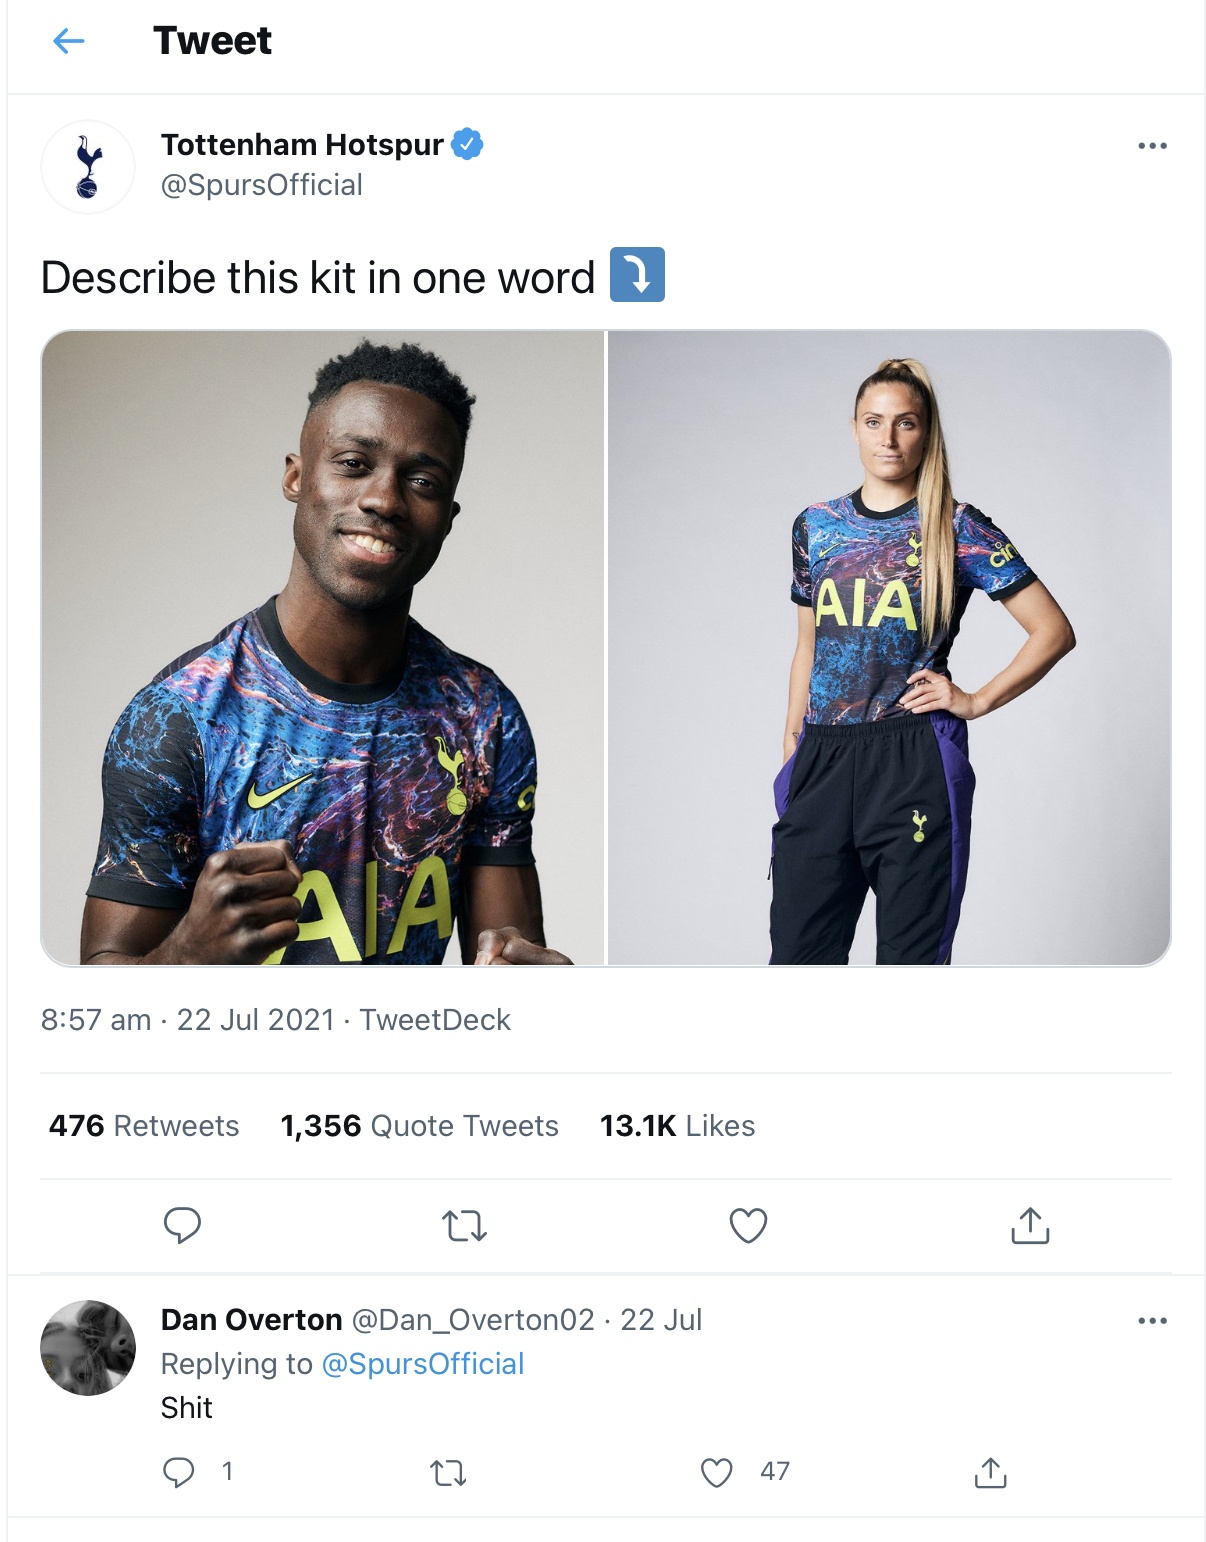1206x1542 pixels.
Task: Open right kit photo of female player
Action: click(x=888, y=648)
